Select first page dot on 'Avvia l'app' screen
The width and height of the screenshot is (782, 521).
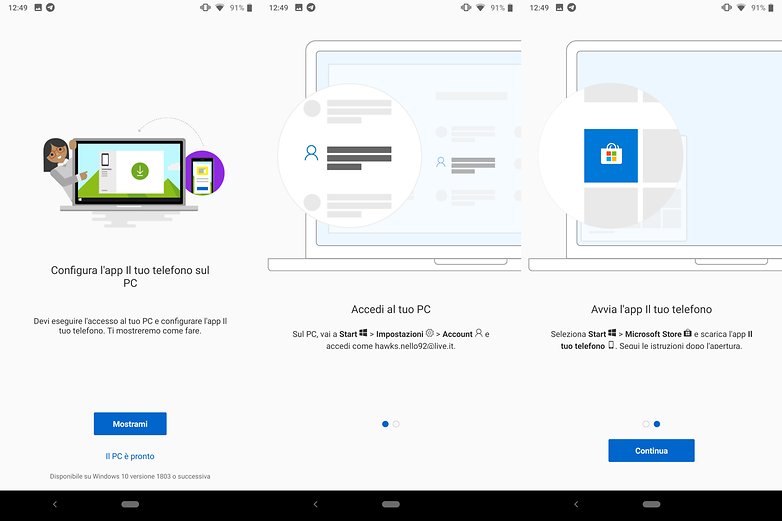pos(646,424)
